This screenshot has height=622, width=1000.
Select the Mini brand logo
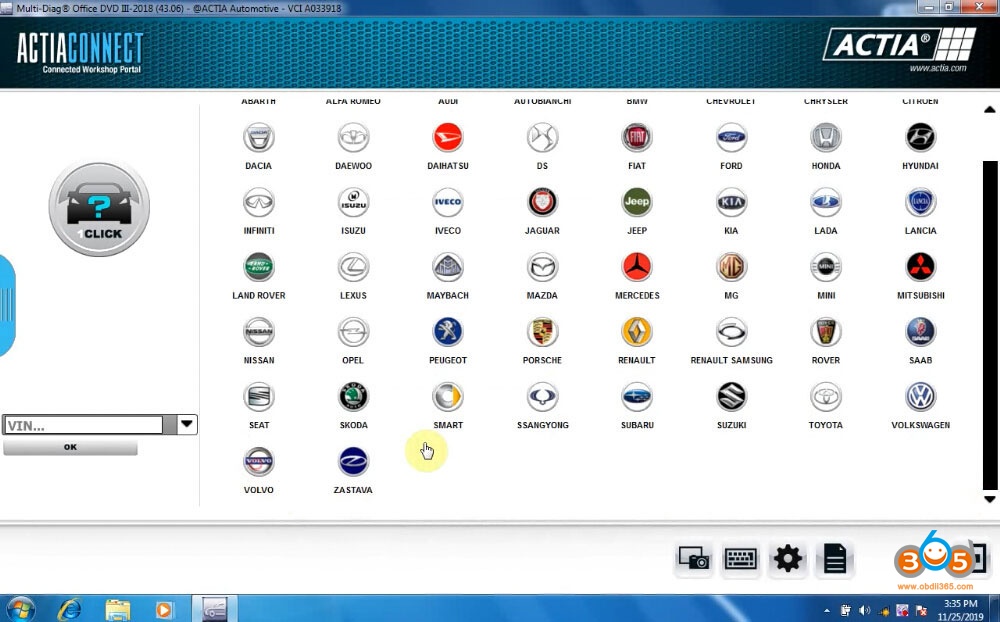(825, 267)
